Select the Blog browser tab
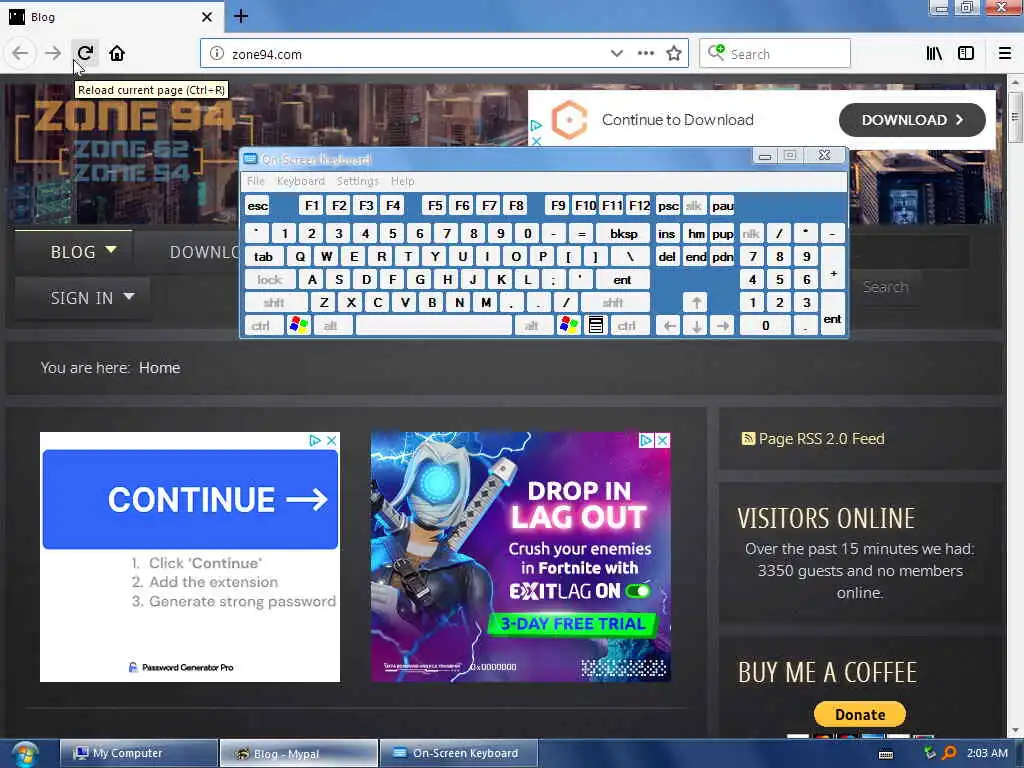Screen dimensions: 1024x768 click(111, 17)
